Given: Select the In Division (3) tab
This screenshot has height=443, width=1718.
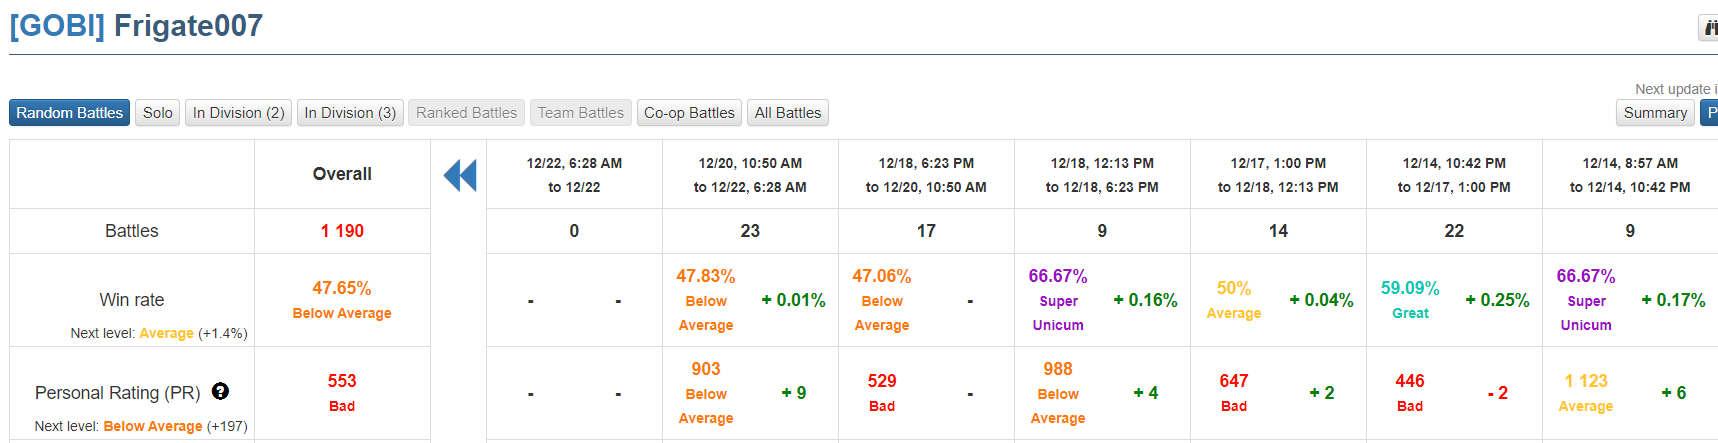Looking at the screenshot, I should (x=350, y=113).
